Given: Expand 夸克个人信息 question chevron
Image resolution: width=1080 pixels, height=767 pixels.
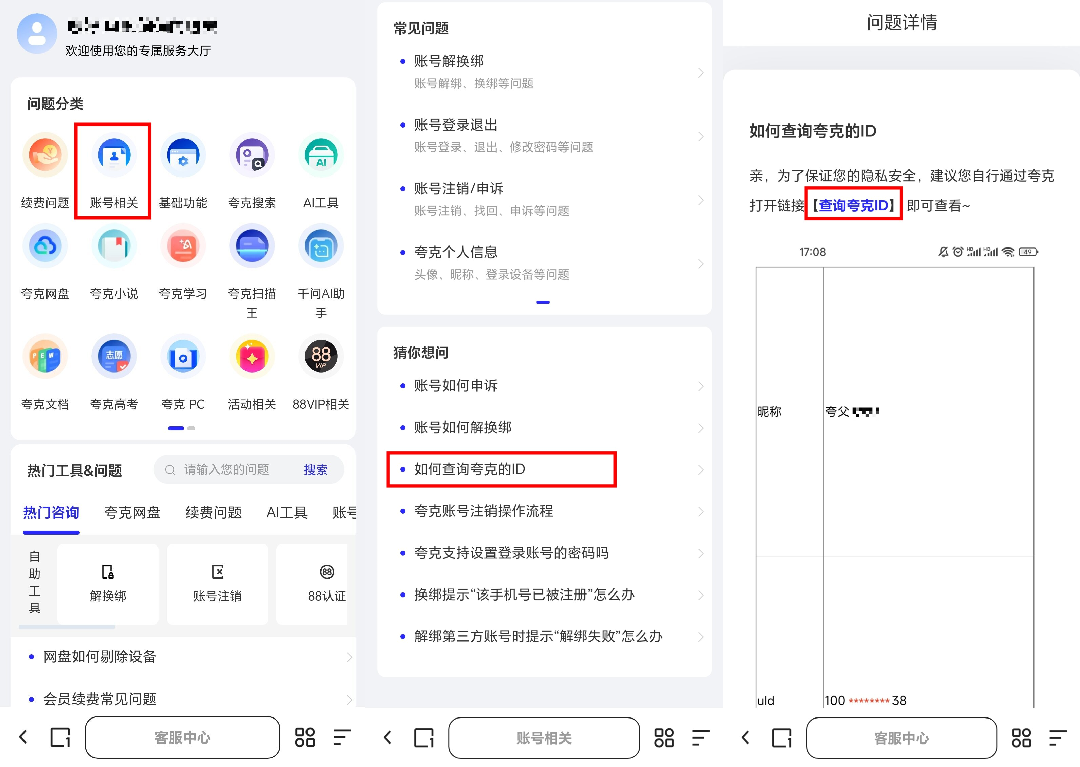Looking at the screenshot, I should click(x=700, y=264).
